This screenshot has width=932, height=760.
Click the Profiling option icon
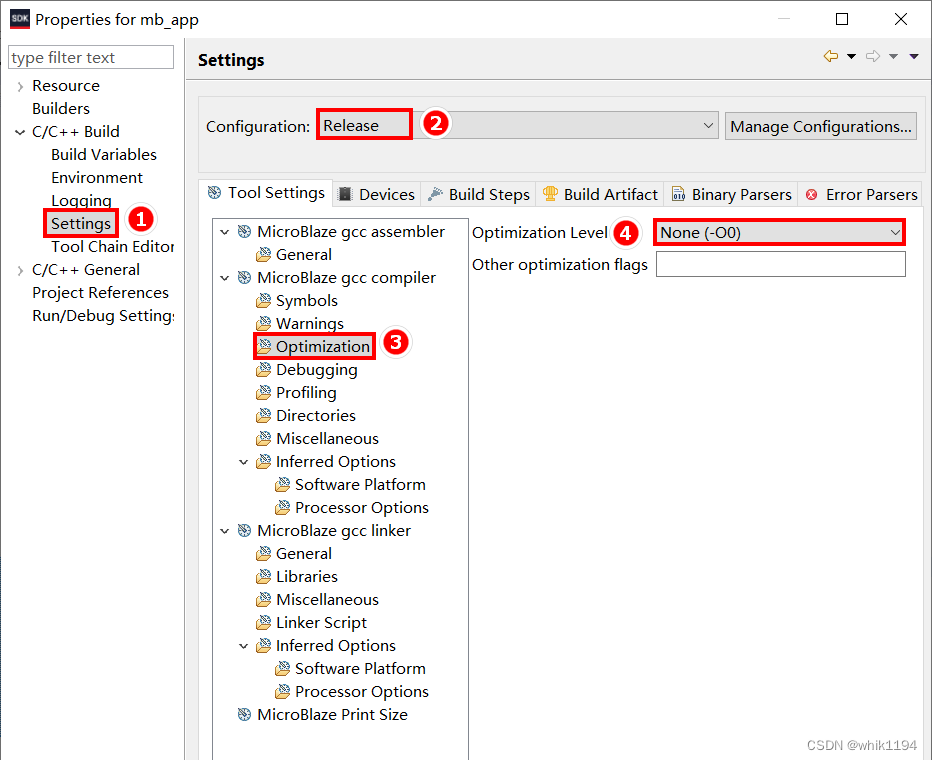click(x=263, y=393)
